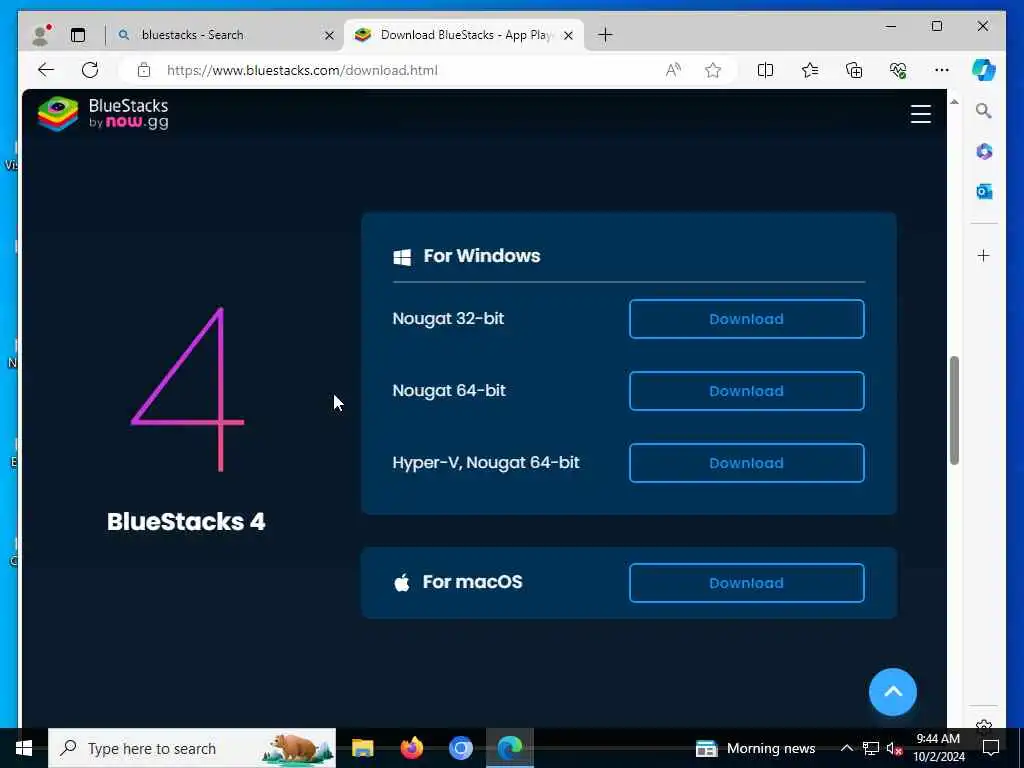Click the BlueStacks by now.gg logo
The width and height of the screenshot is (1024, 768).
point(103,114)
